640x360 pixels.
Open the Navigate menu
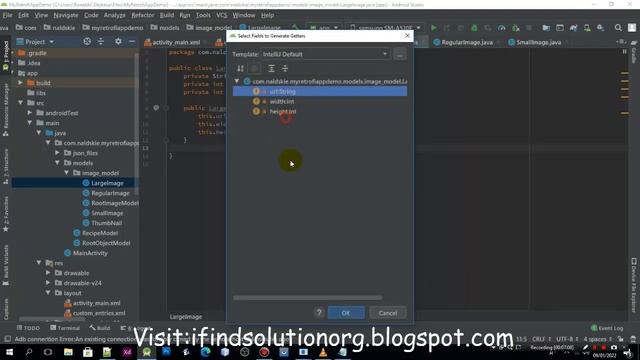tap(66, 15)
